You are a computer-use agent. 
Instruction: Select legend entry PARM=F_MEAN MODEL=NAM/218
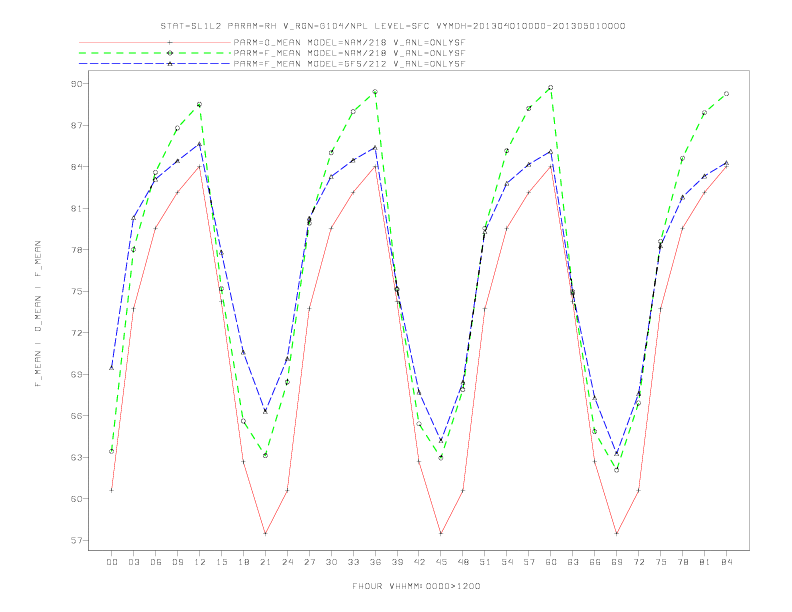[349, 53]
